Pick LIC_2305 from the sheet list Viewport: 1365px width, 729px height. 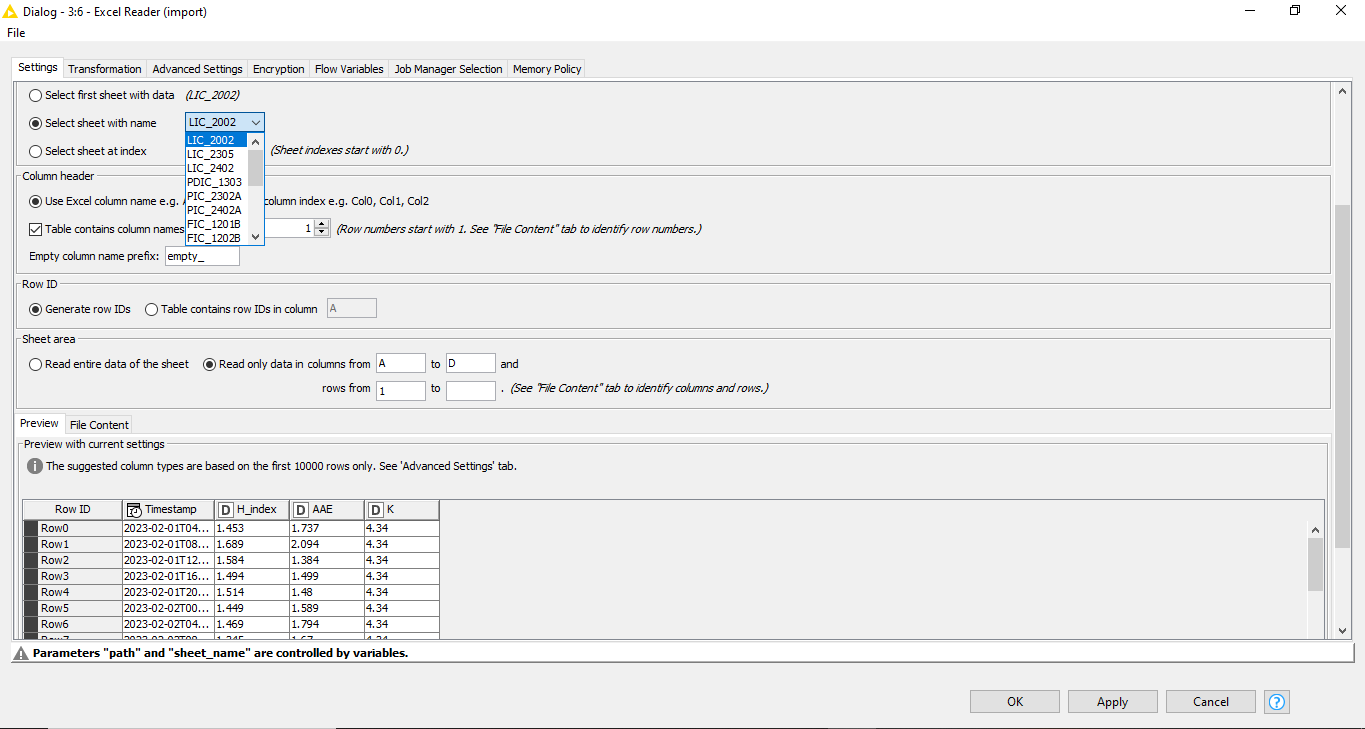click(x=211, y=154)
